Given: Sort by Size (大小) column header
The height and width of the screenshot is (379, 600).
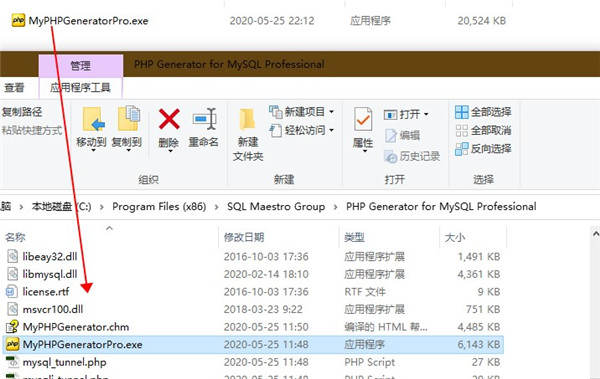Looking at the screenshot, I should click(455, 237).
